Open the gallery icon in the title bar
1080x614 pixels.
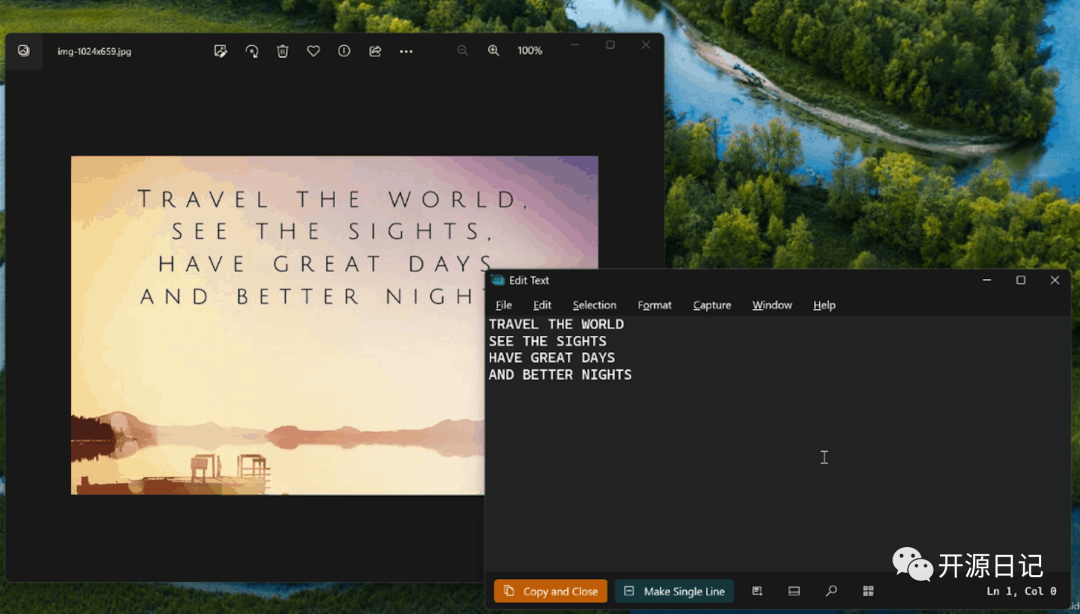pyautogui.click(x=24, y=50)
